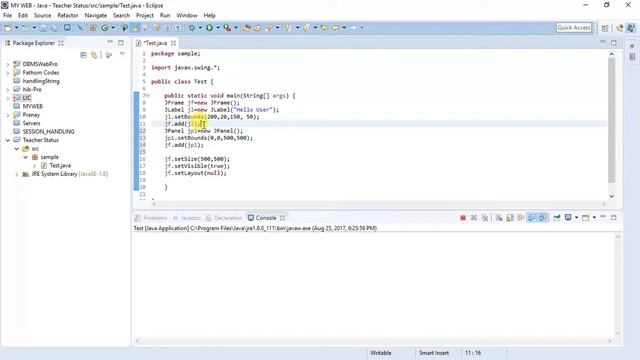Screen dimensions: 640x360
Task: Open the Source menu
Action: point(42,16)
